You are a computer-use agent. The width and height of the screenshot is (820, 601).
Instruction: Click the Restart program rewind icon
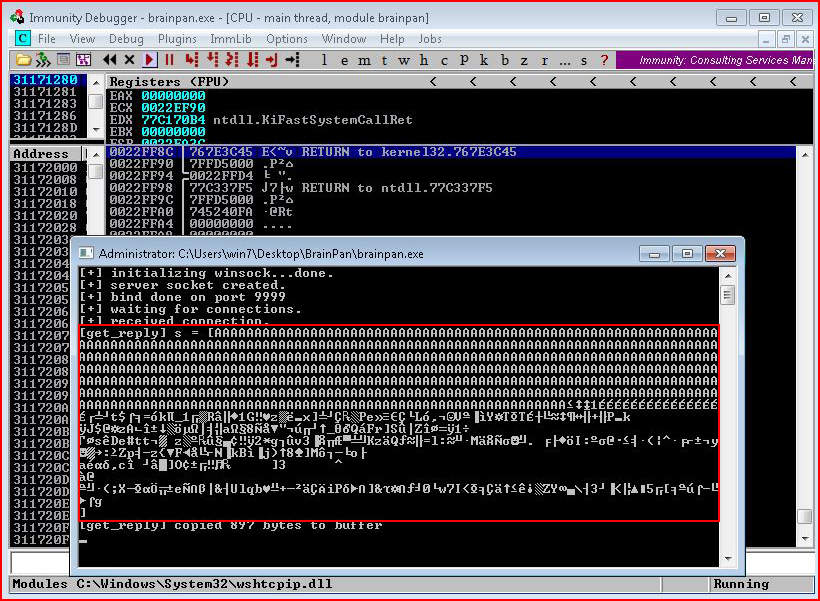coord(110,60)
